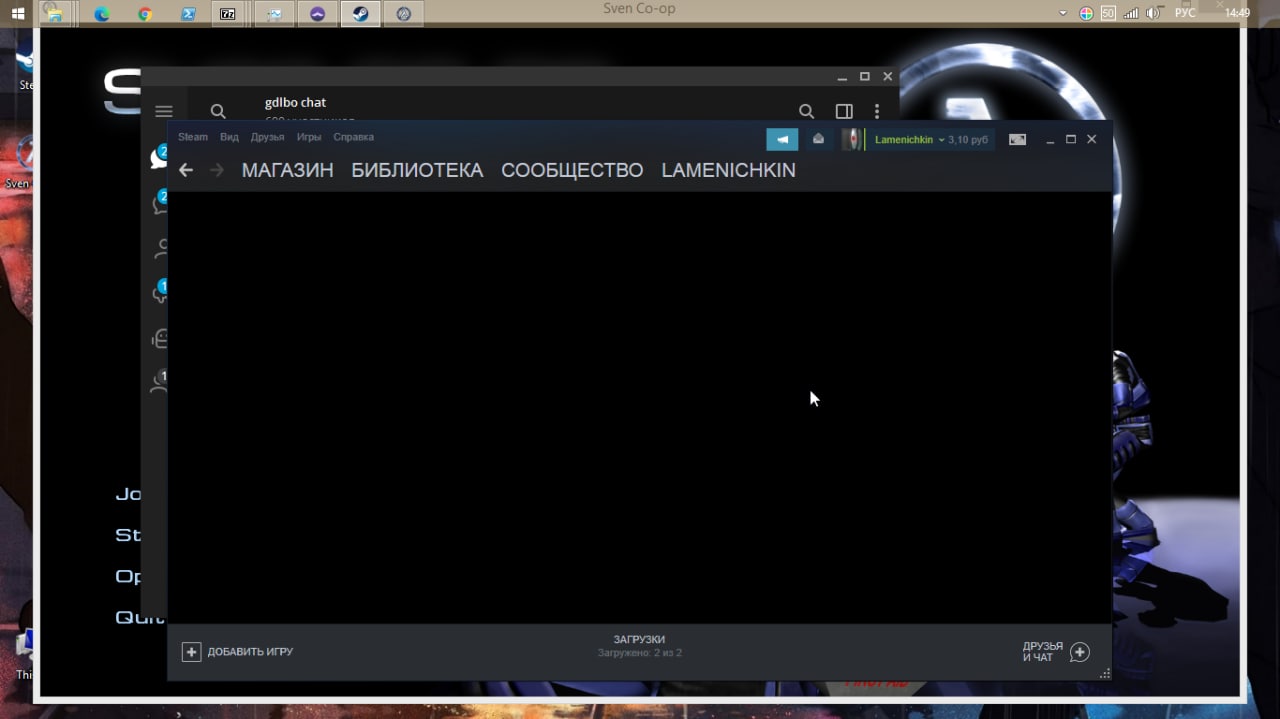Open hamburger menu in chat window

coord(164,112)
